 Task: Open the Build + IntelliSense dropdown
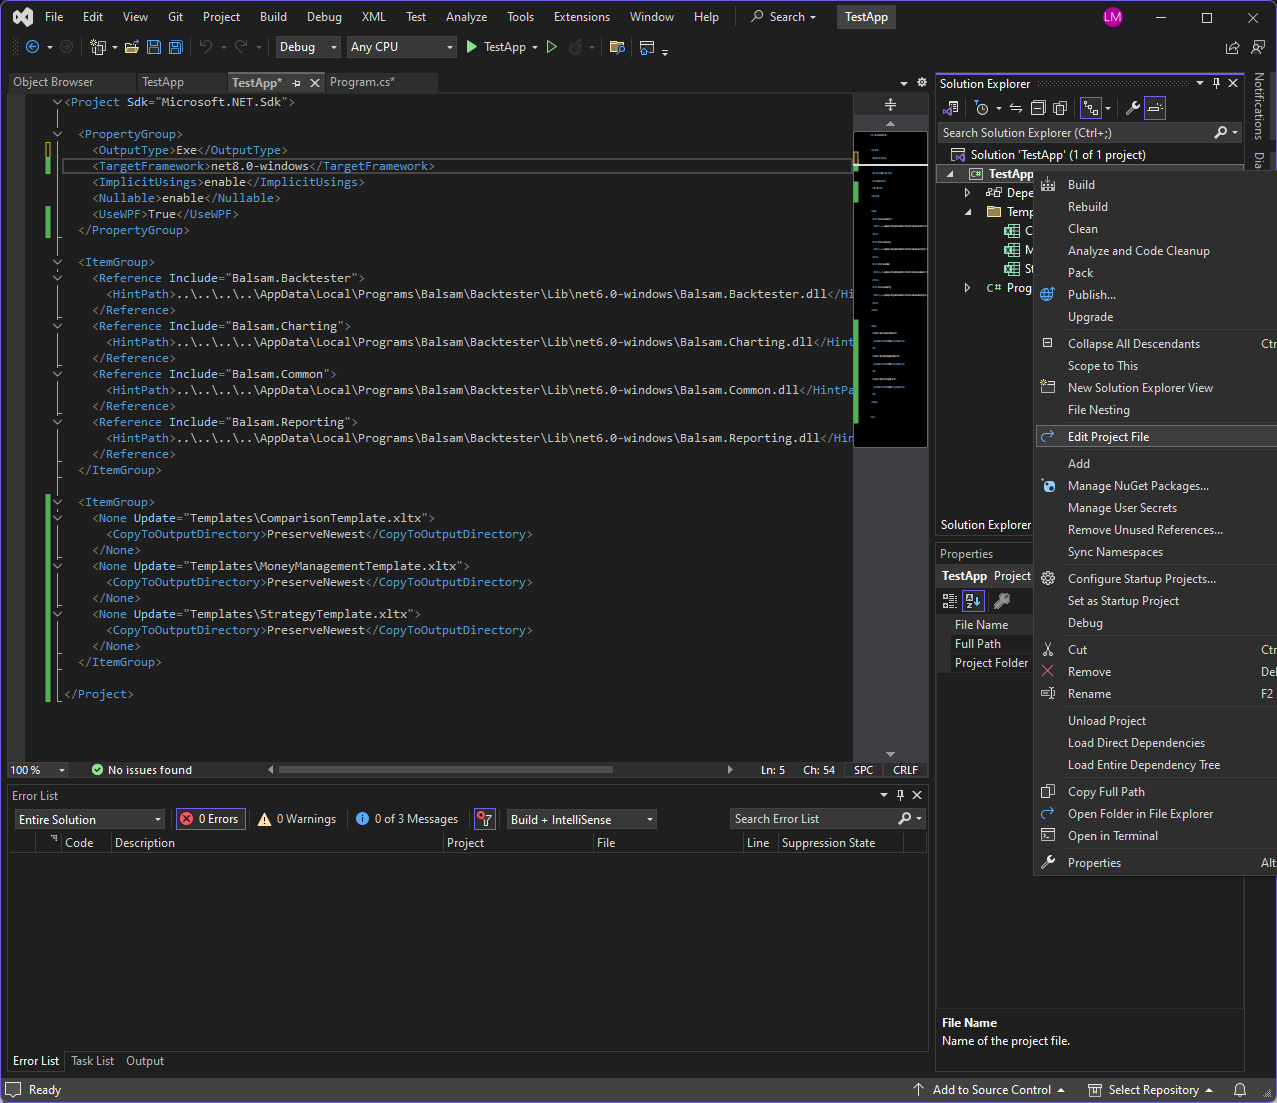click(582, 819)
